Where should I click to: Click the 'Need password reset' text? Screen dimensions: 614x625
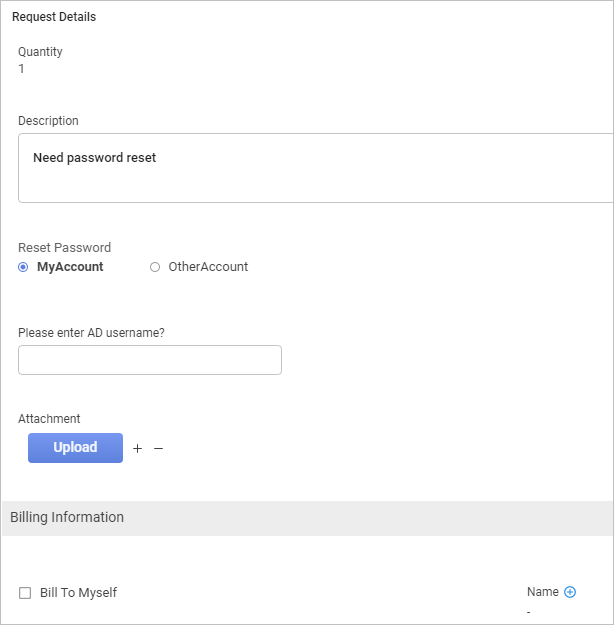click(x=94, y=158)
